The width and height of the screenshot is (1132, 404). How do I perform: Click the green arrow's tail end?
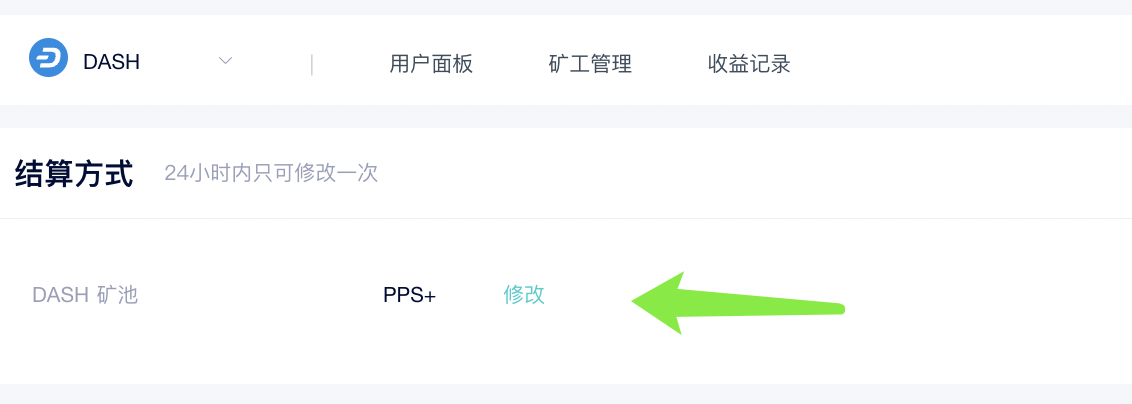pos(834,309)
